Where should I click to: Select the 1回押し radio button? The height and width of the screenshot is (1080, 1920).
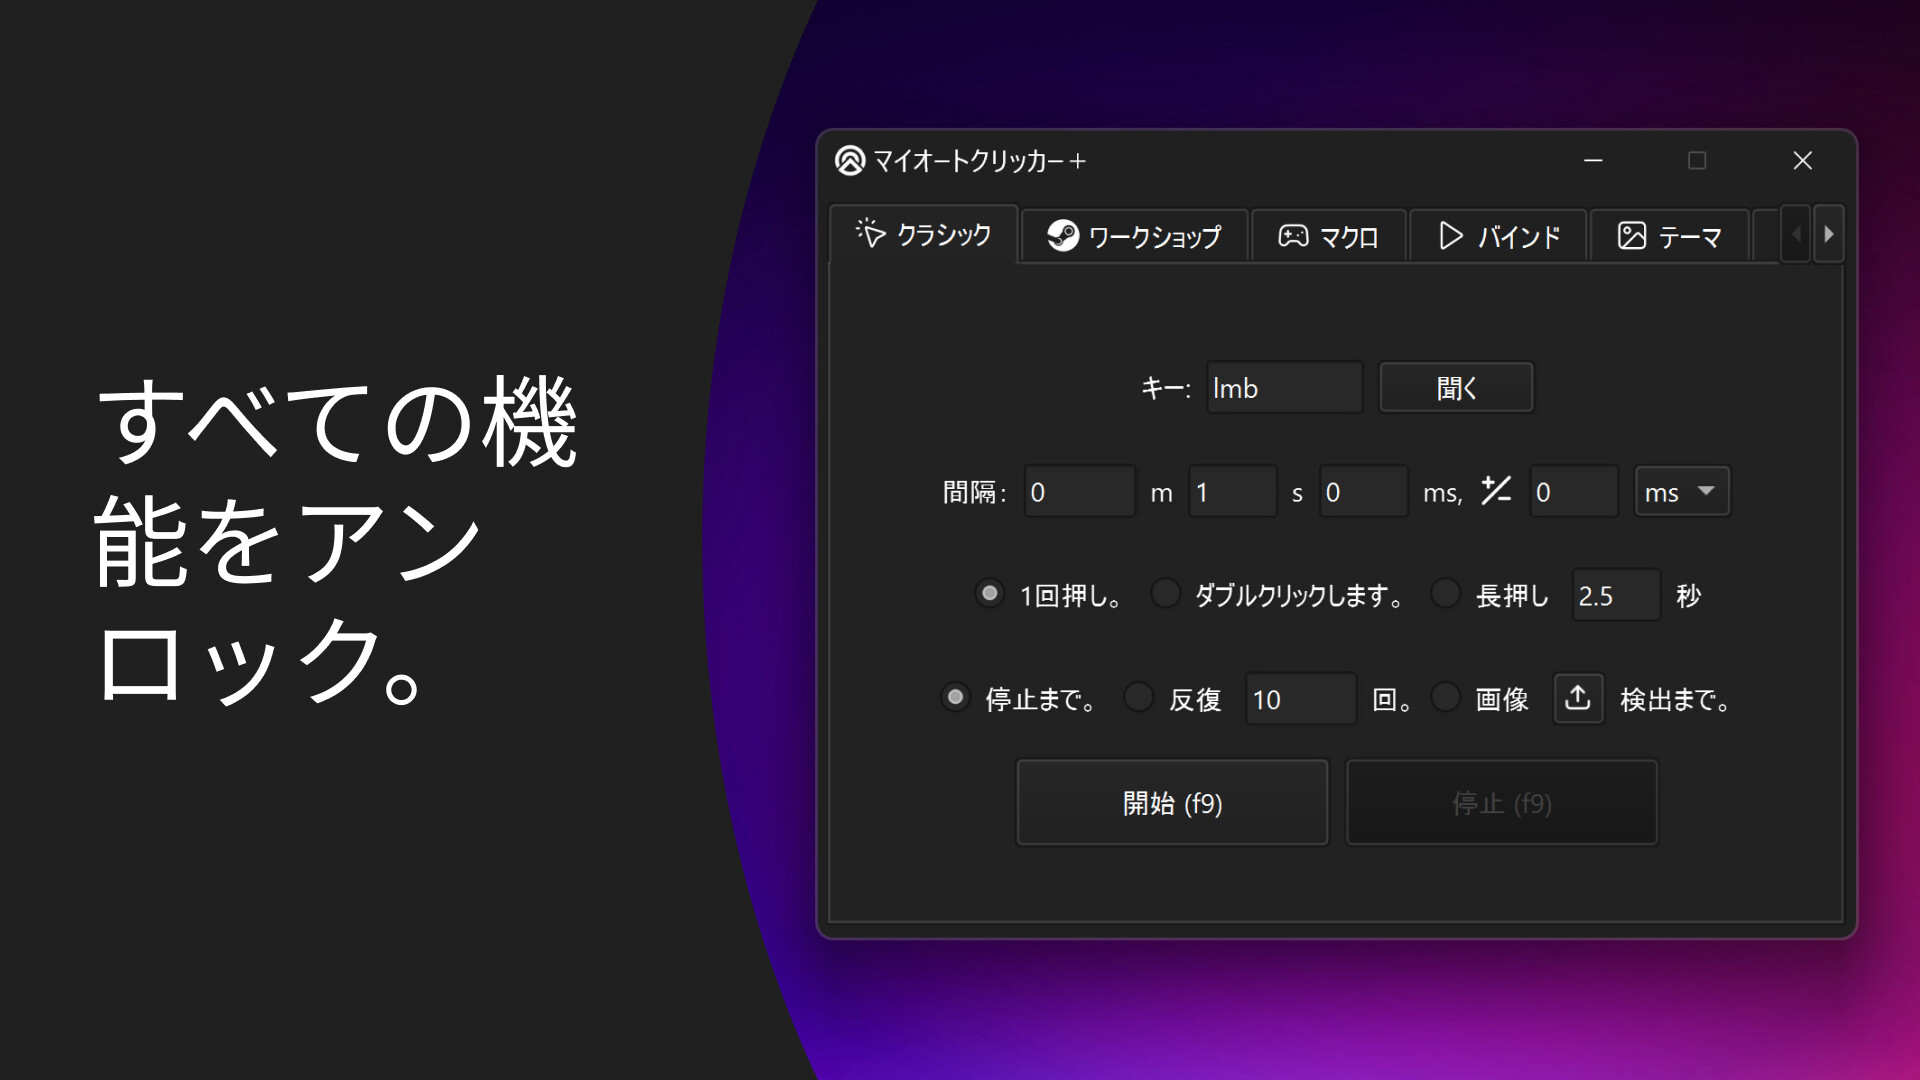(x=989, y=594)
